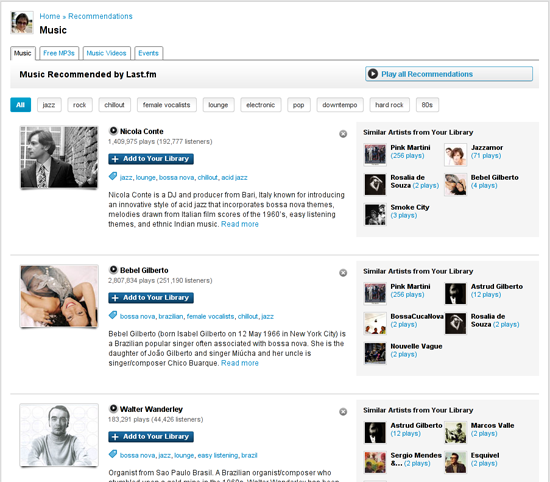Open Bebel Gilberto artist photo
Screen dimensions: 550x482
tap(59, 296)
